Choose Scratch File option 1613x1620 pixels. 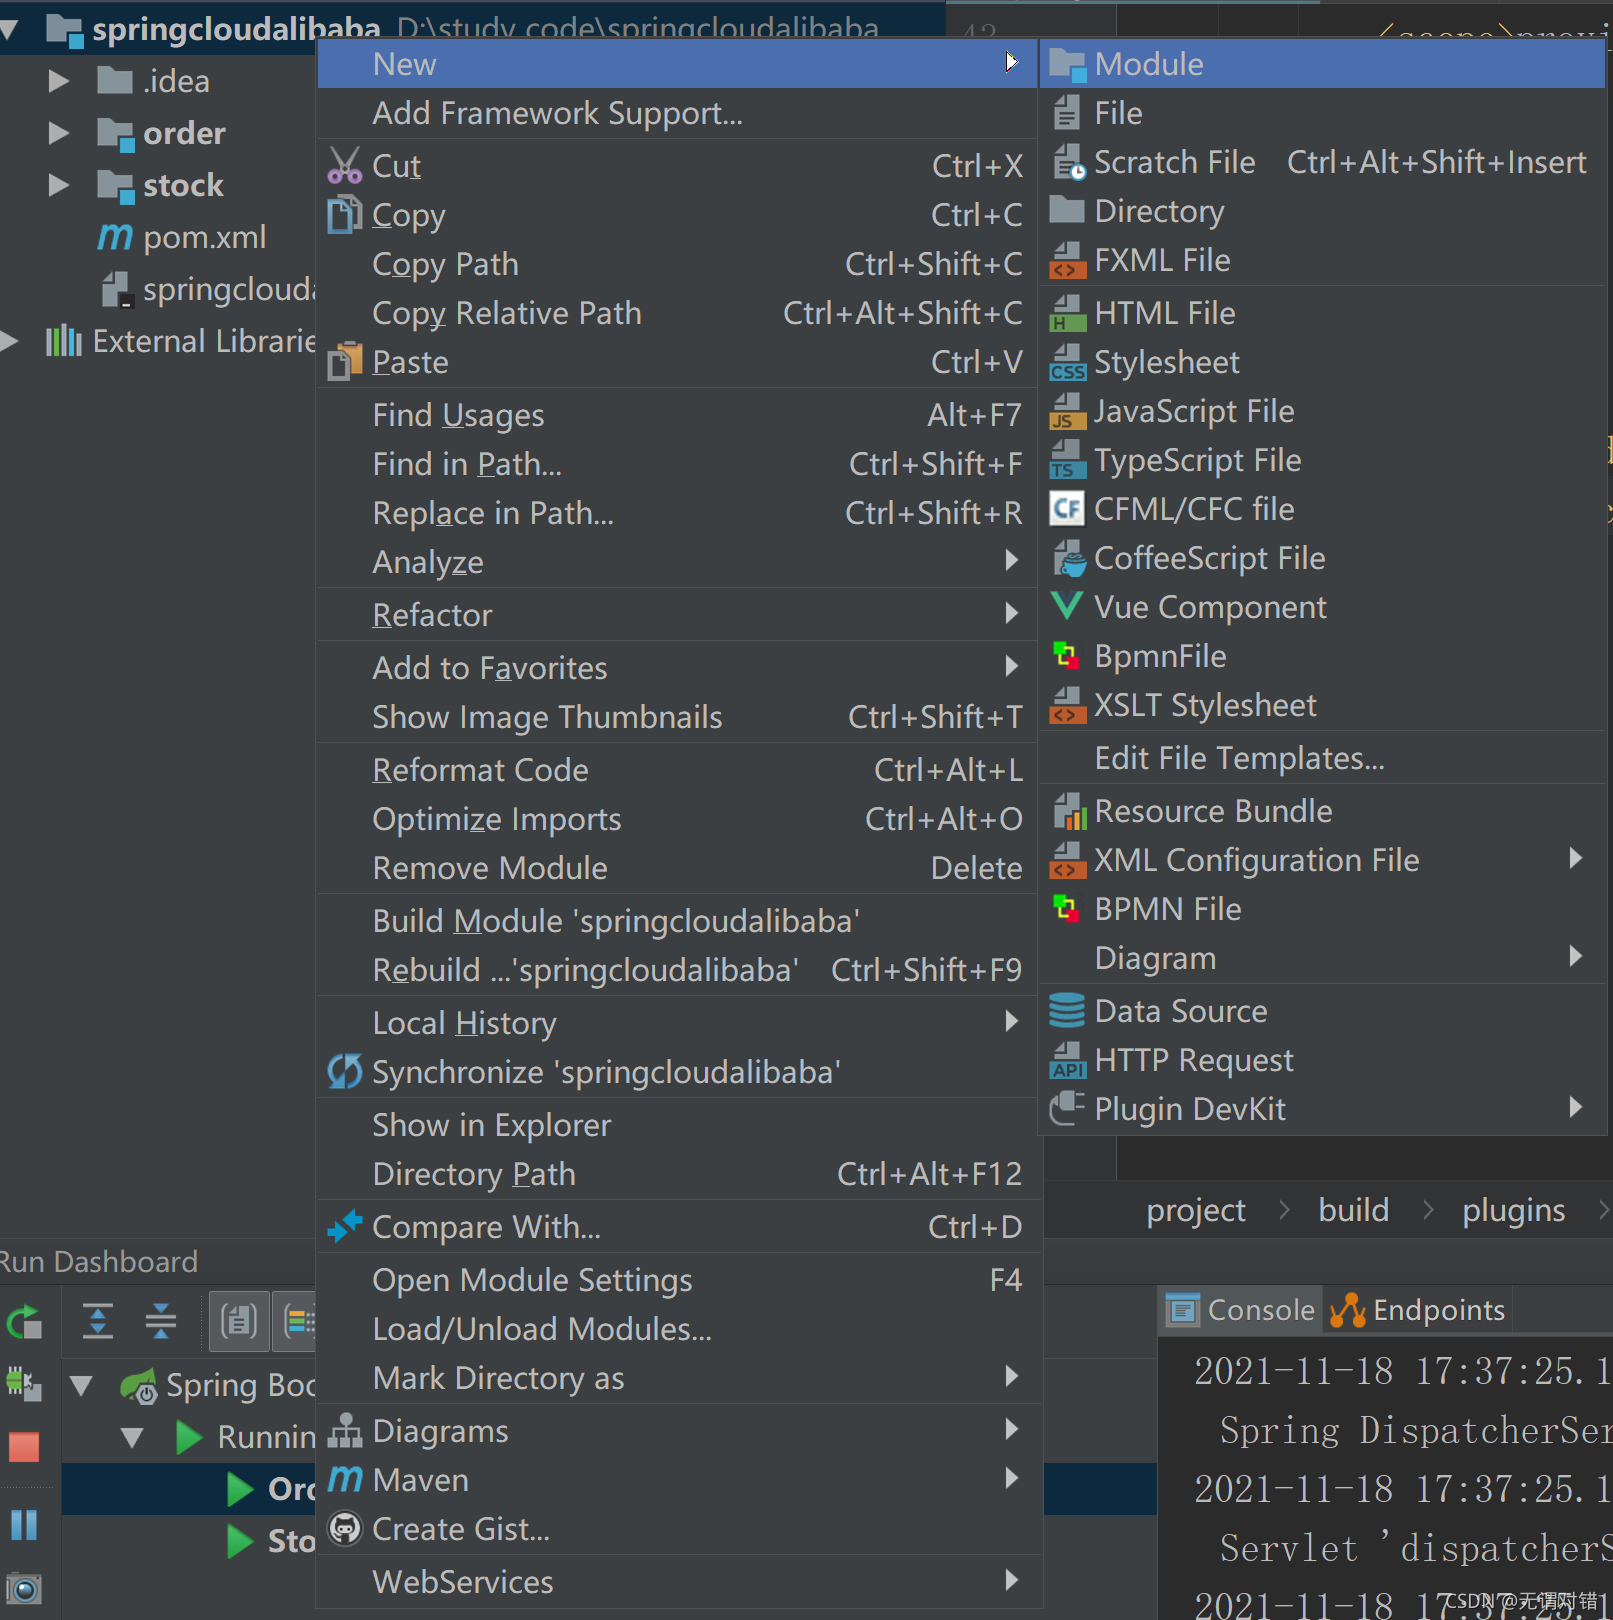point(1322,162)
